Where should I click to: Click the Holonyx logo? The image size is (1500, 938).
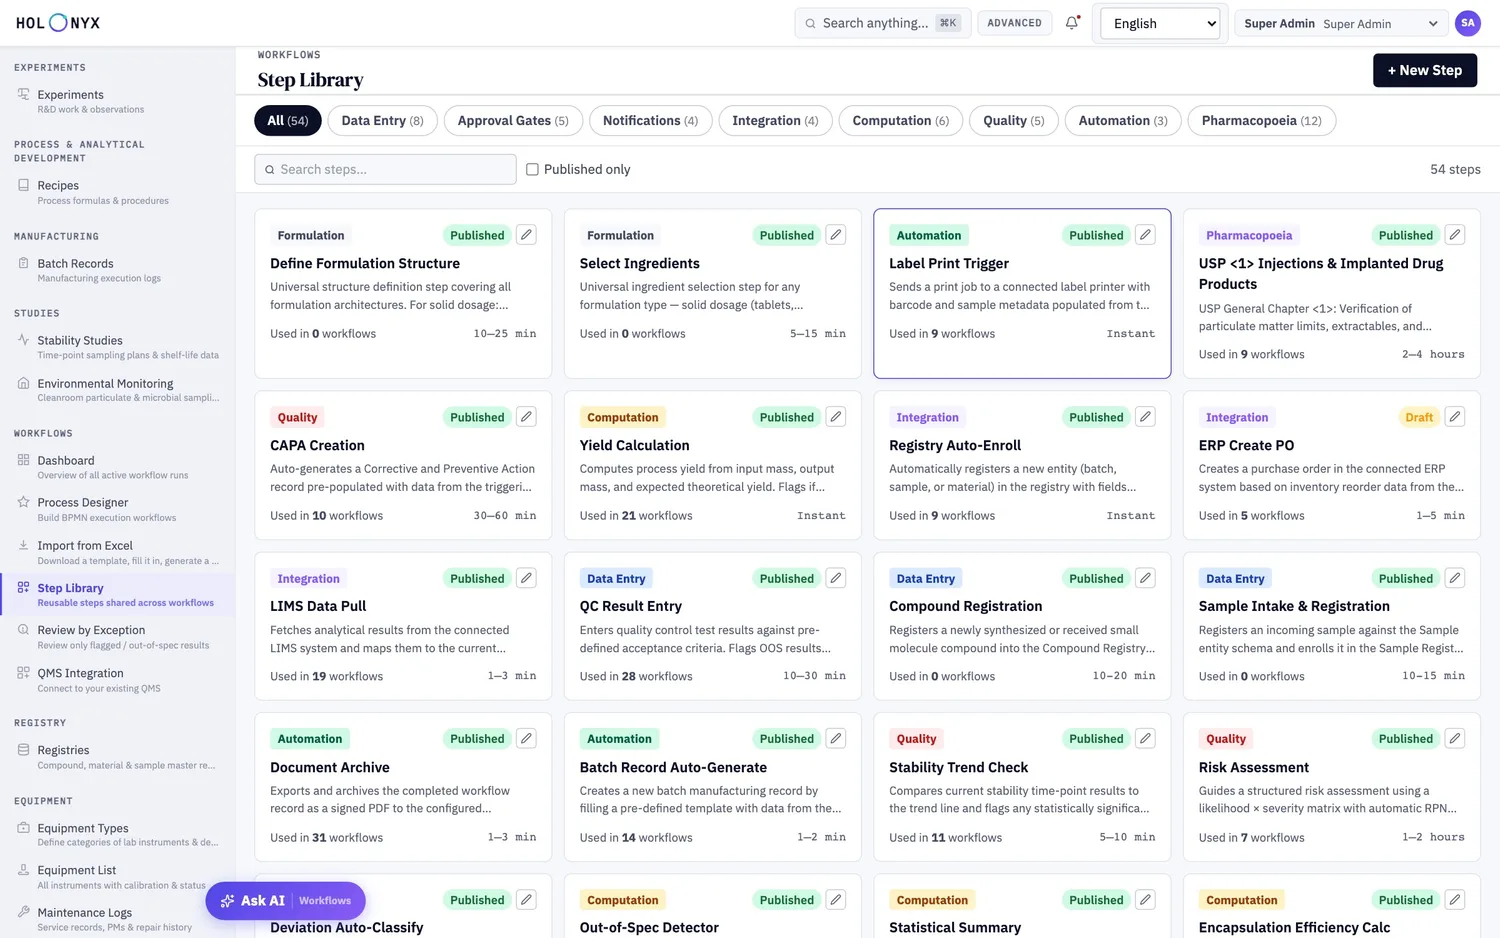(58, 23)
